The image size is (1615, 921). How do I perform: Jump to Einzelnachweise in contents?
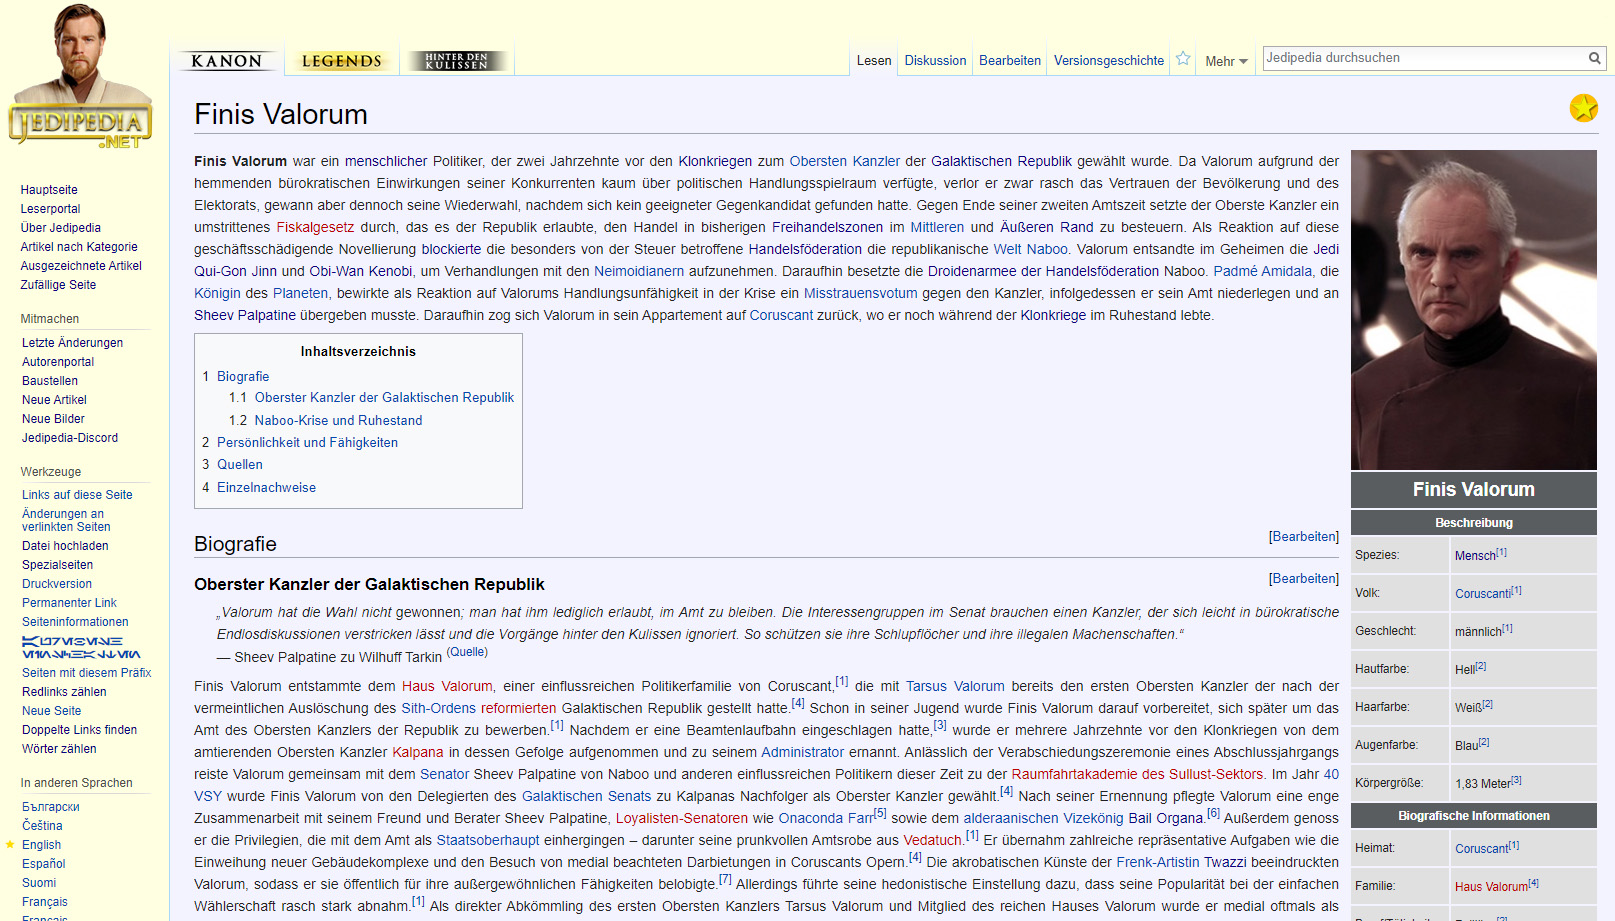pos(266,488)
